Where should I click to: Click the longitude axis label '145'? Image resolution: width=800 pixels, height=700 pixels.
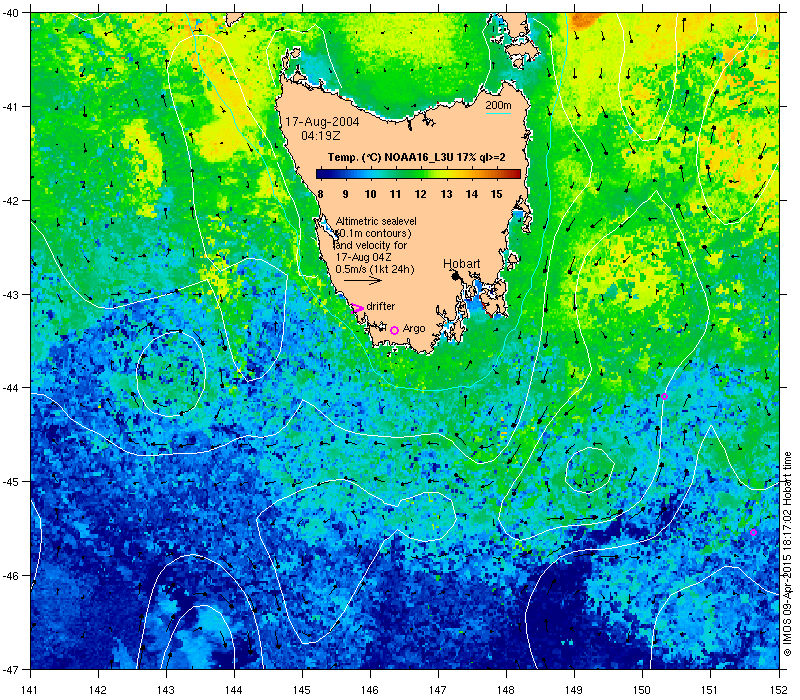[302, 690]
